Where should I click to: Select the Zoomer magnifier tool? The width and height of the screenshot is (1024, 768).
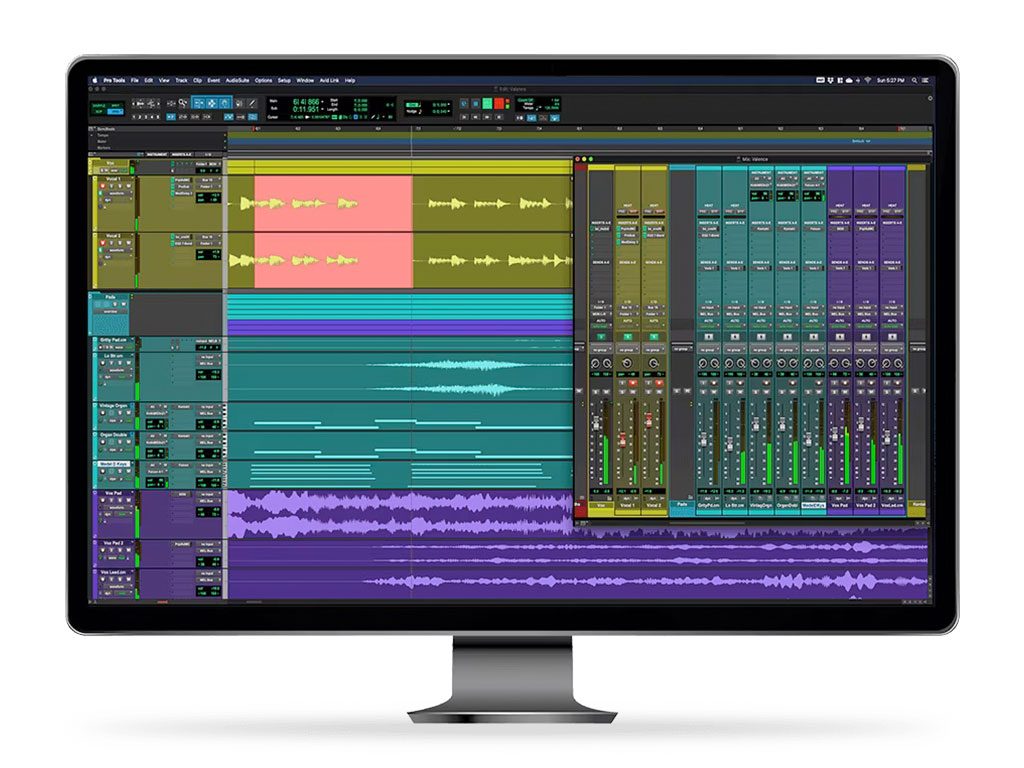tap(184, 103)
